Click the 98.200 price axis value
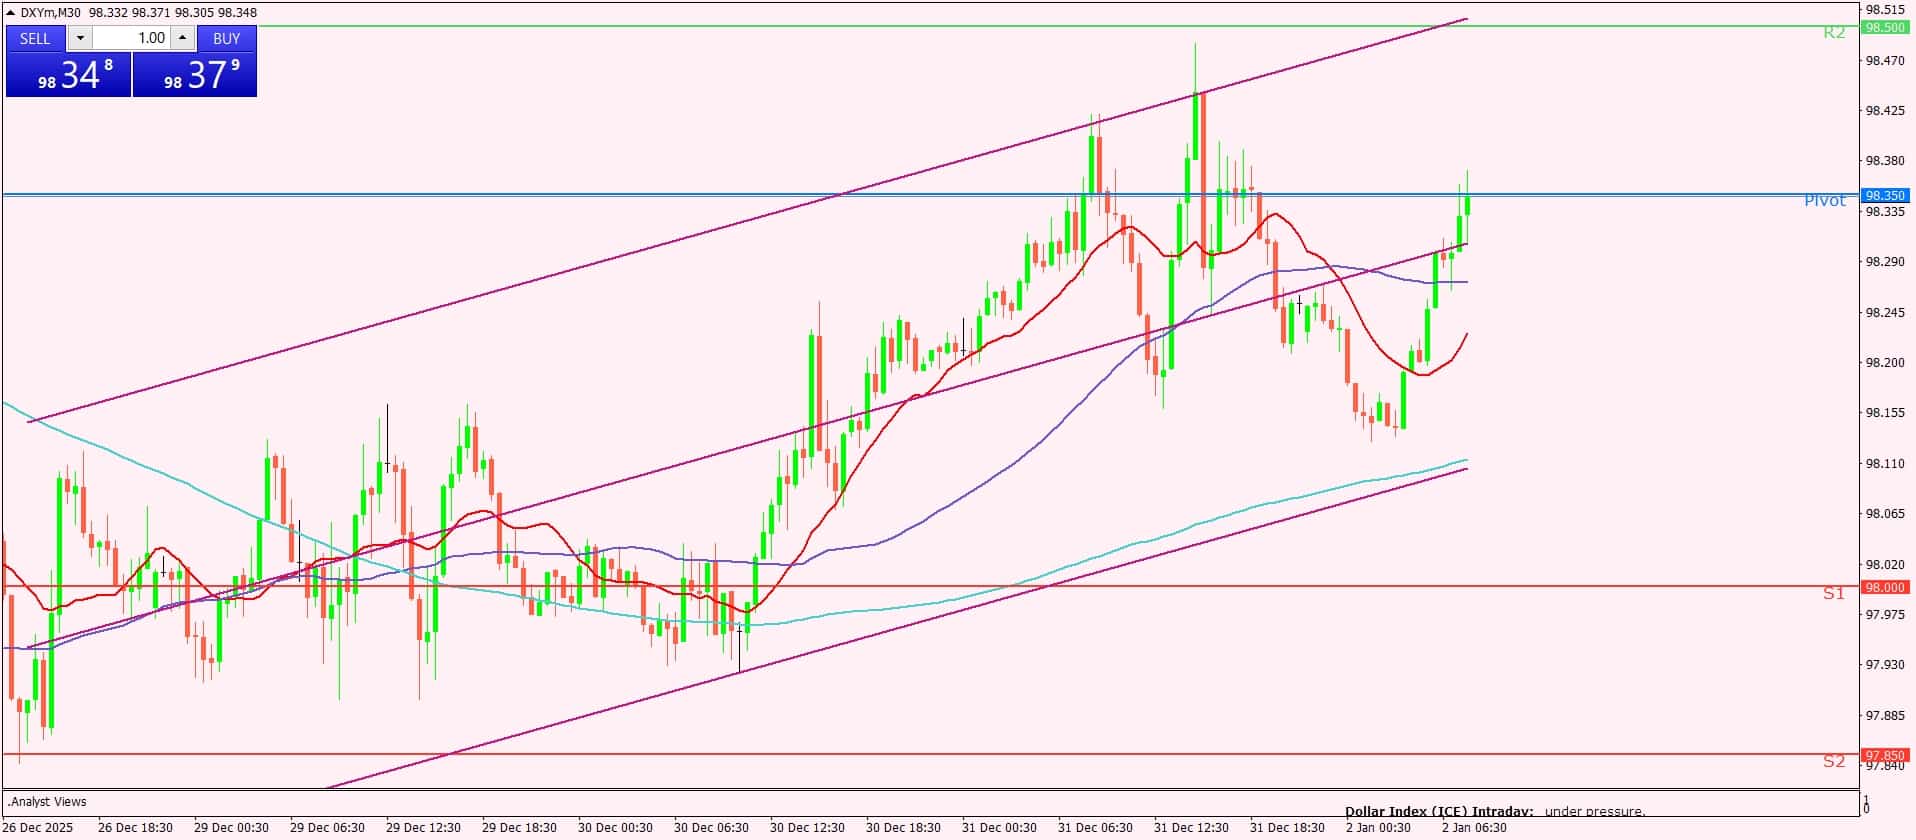This screenshot has height=840, width=1916. (1885, 362)
